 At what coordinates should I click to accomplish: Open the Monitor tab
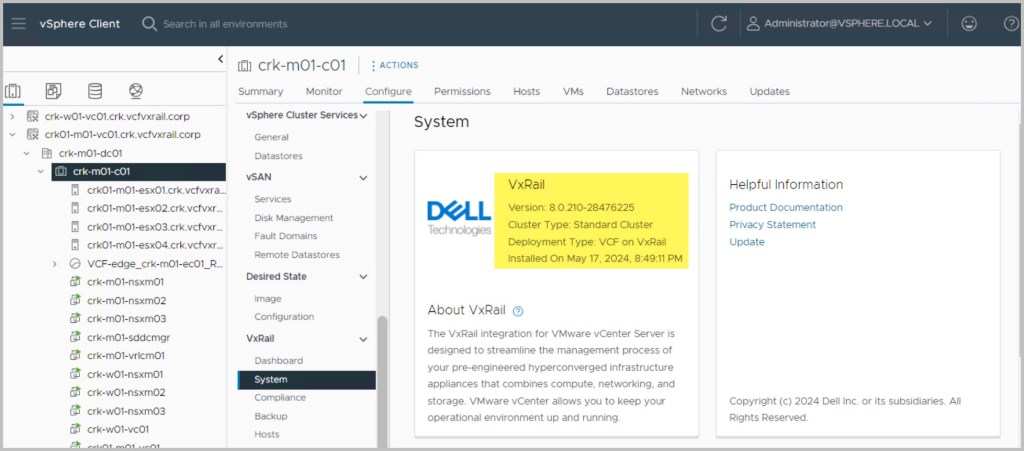(x=324, y=91)
